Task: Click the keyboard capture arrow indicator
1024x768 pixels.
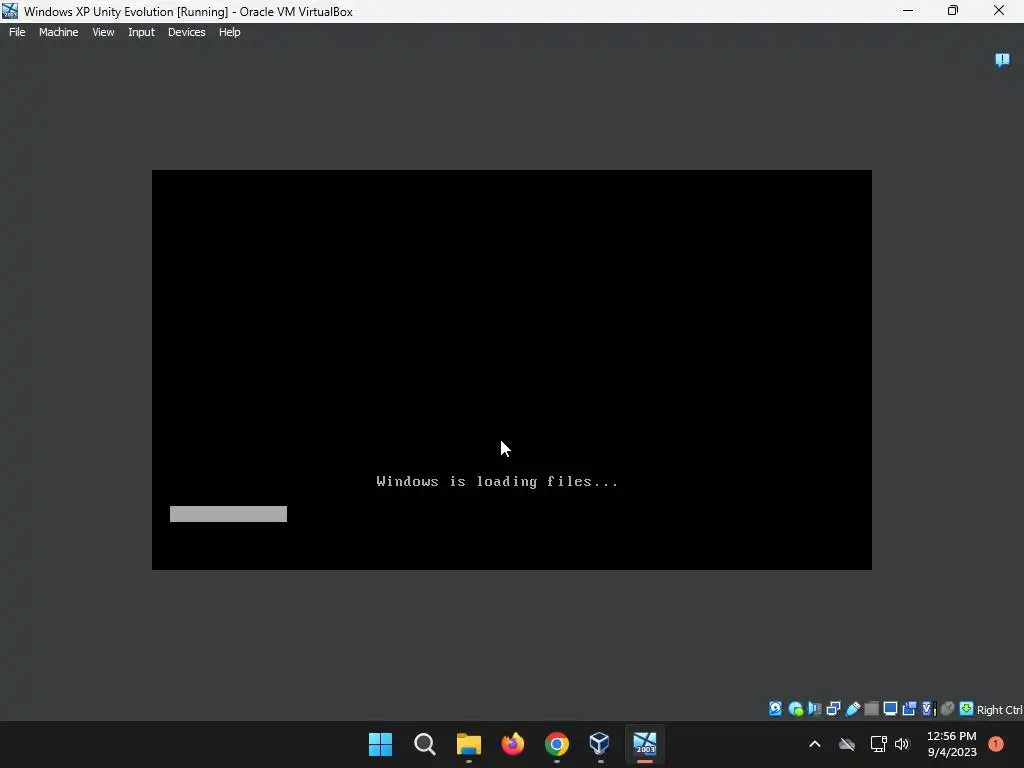Action: click(x=966, y=709)
